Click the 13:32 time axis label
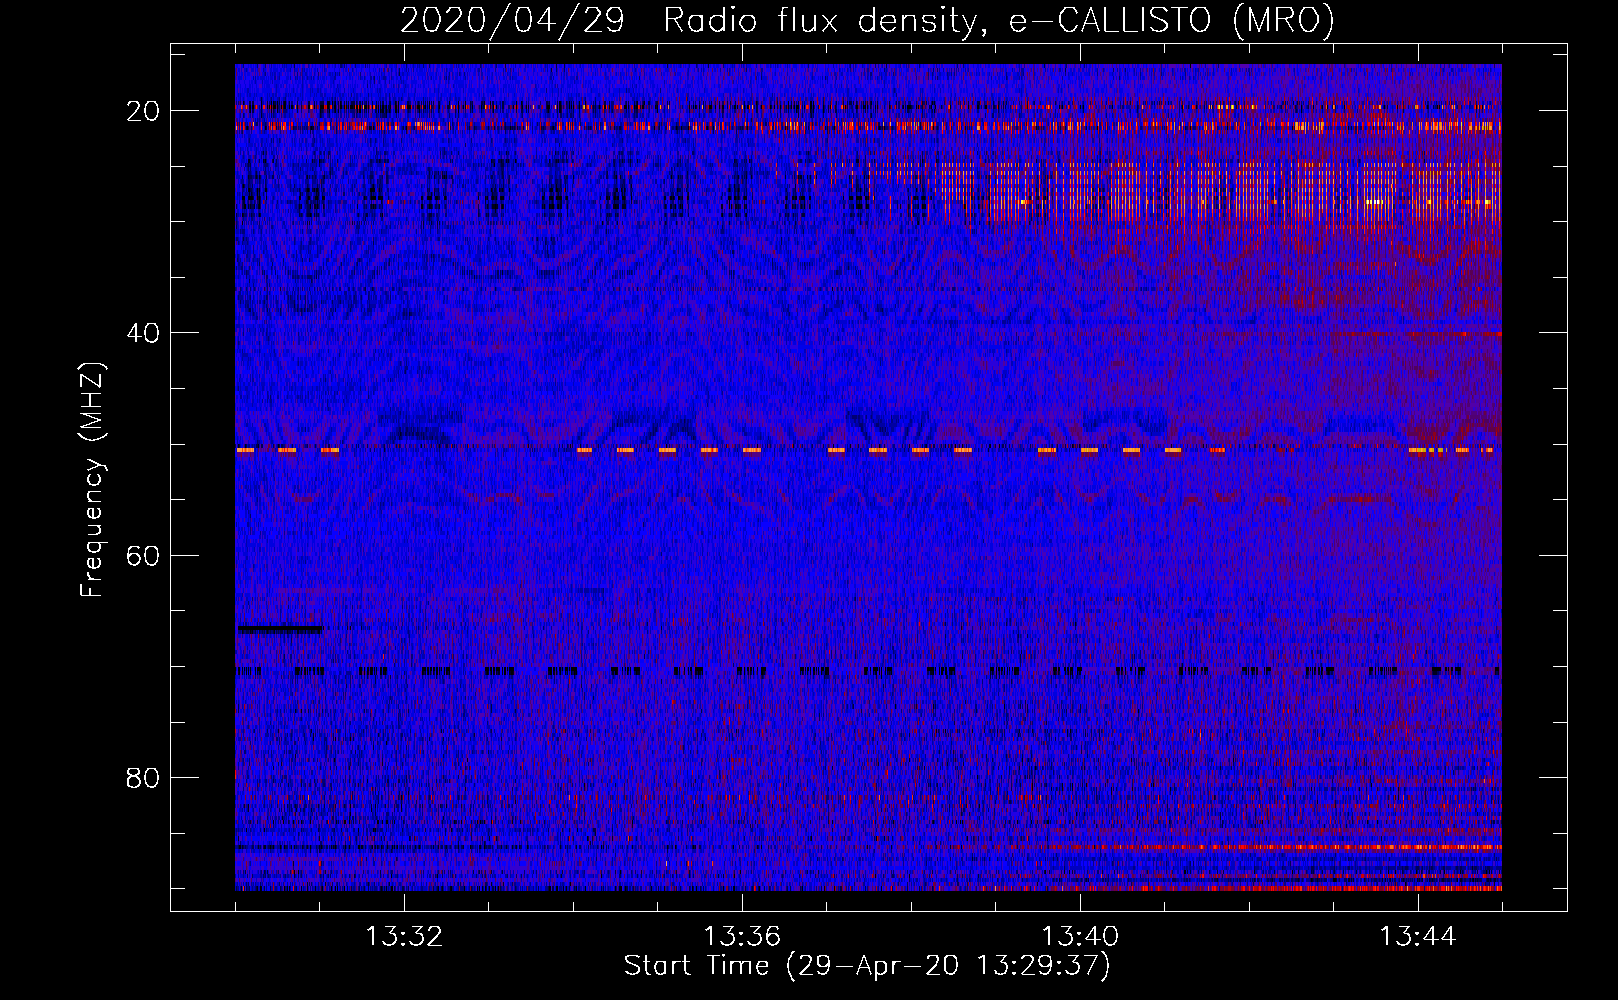1618x1000 pixels. [x=404, y=937]
